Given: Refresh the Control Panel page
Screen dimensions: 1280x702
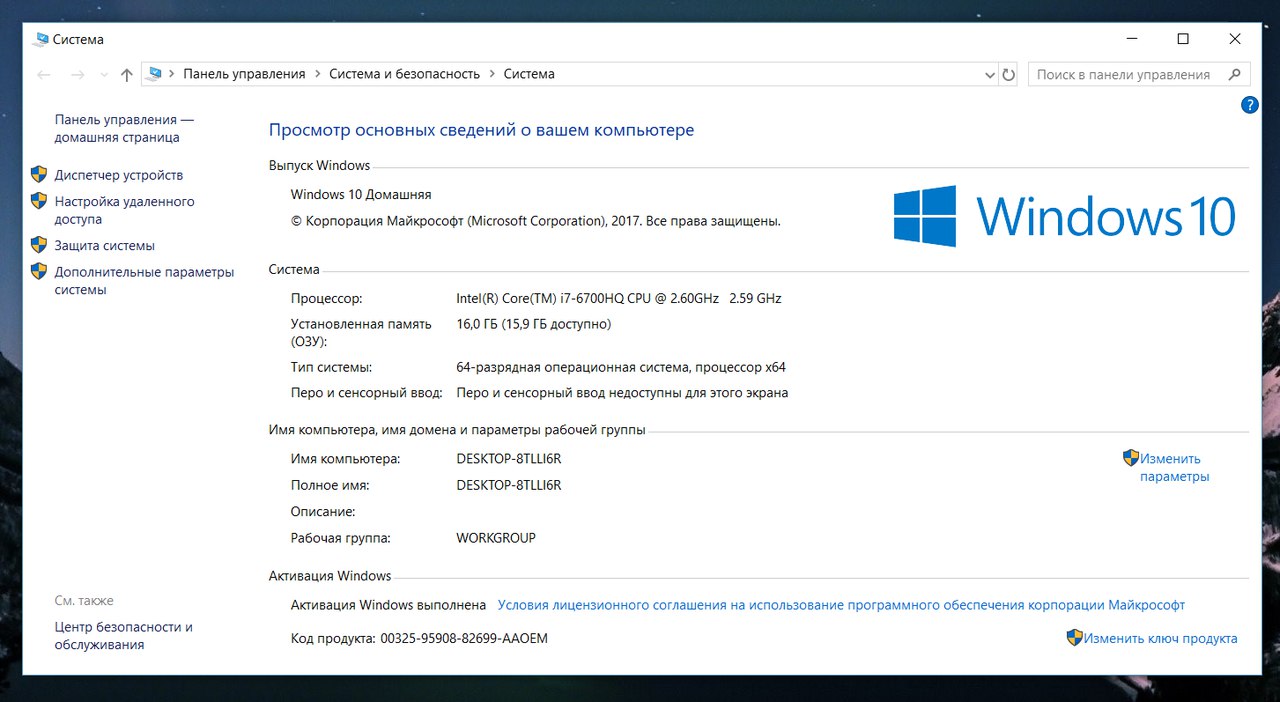Looking at the screenshot, I should coord(1008,74).
